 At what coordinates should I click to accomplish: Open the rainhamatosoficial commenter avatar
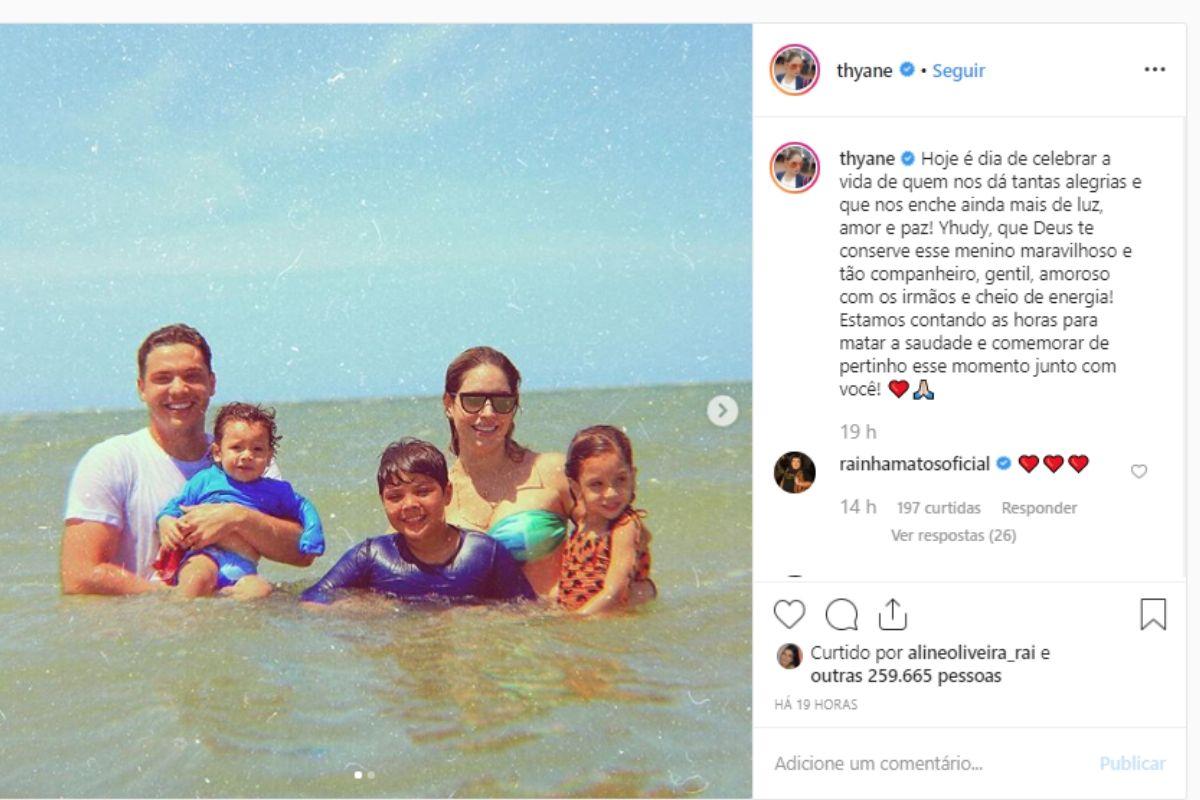[x=795, y=472]
